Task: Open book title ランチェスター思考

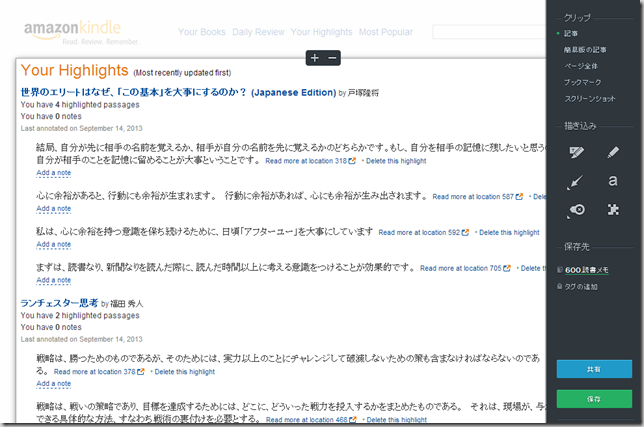Action: coord(59,303)
